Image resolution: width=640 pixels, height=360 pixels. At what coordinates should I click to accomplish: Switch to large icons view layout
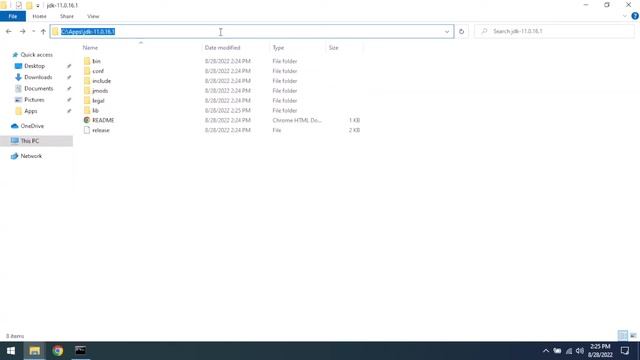633,336
